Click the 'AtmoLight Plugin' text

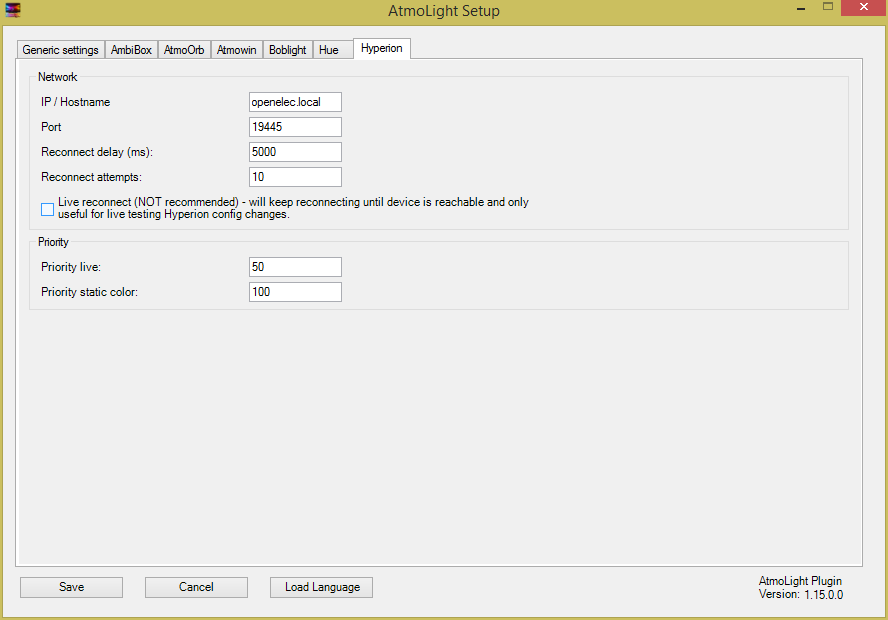800,581
